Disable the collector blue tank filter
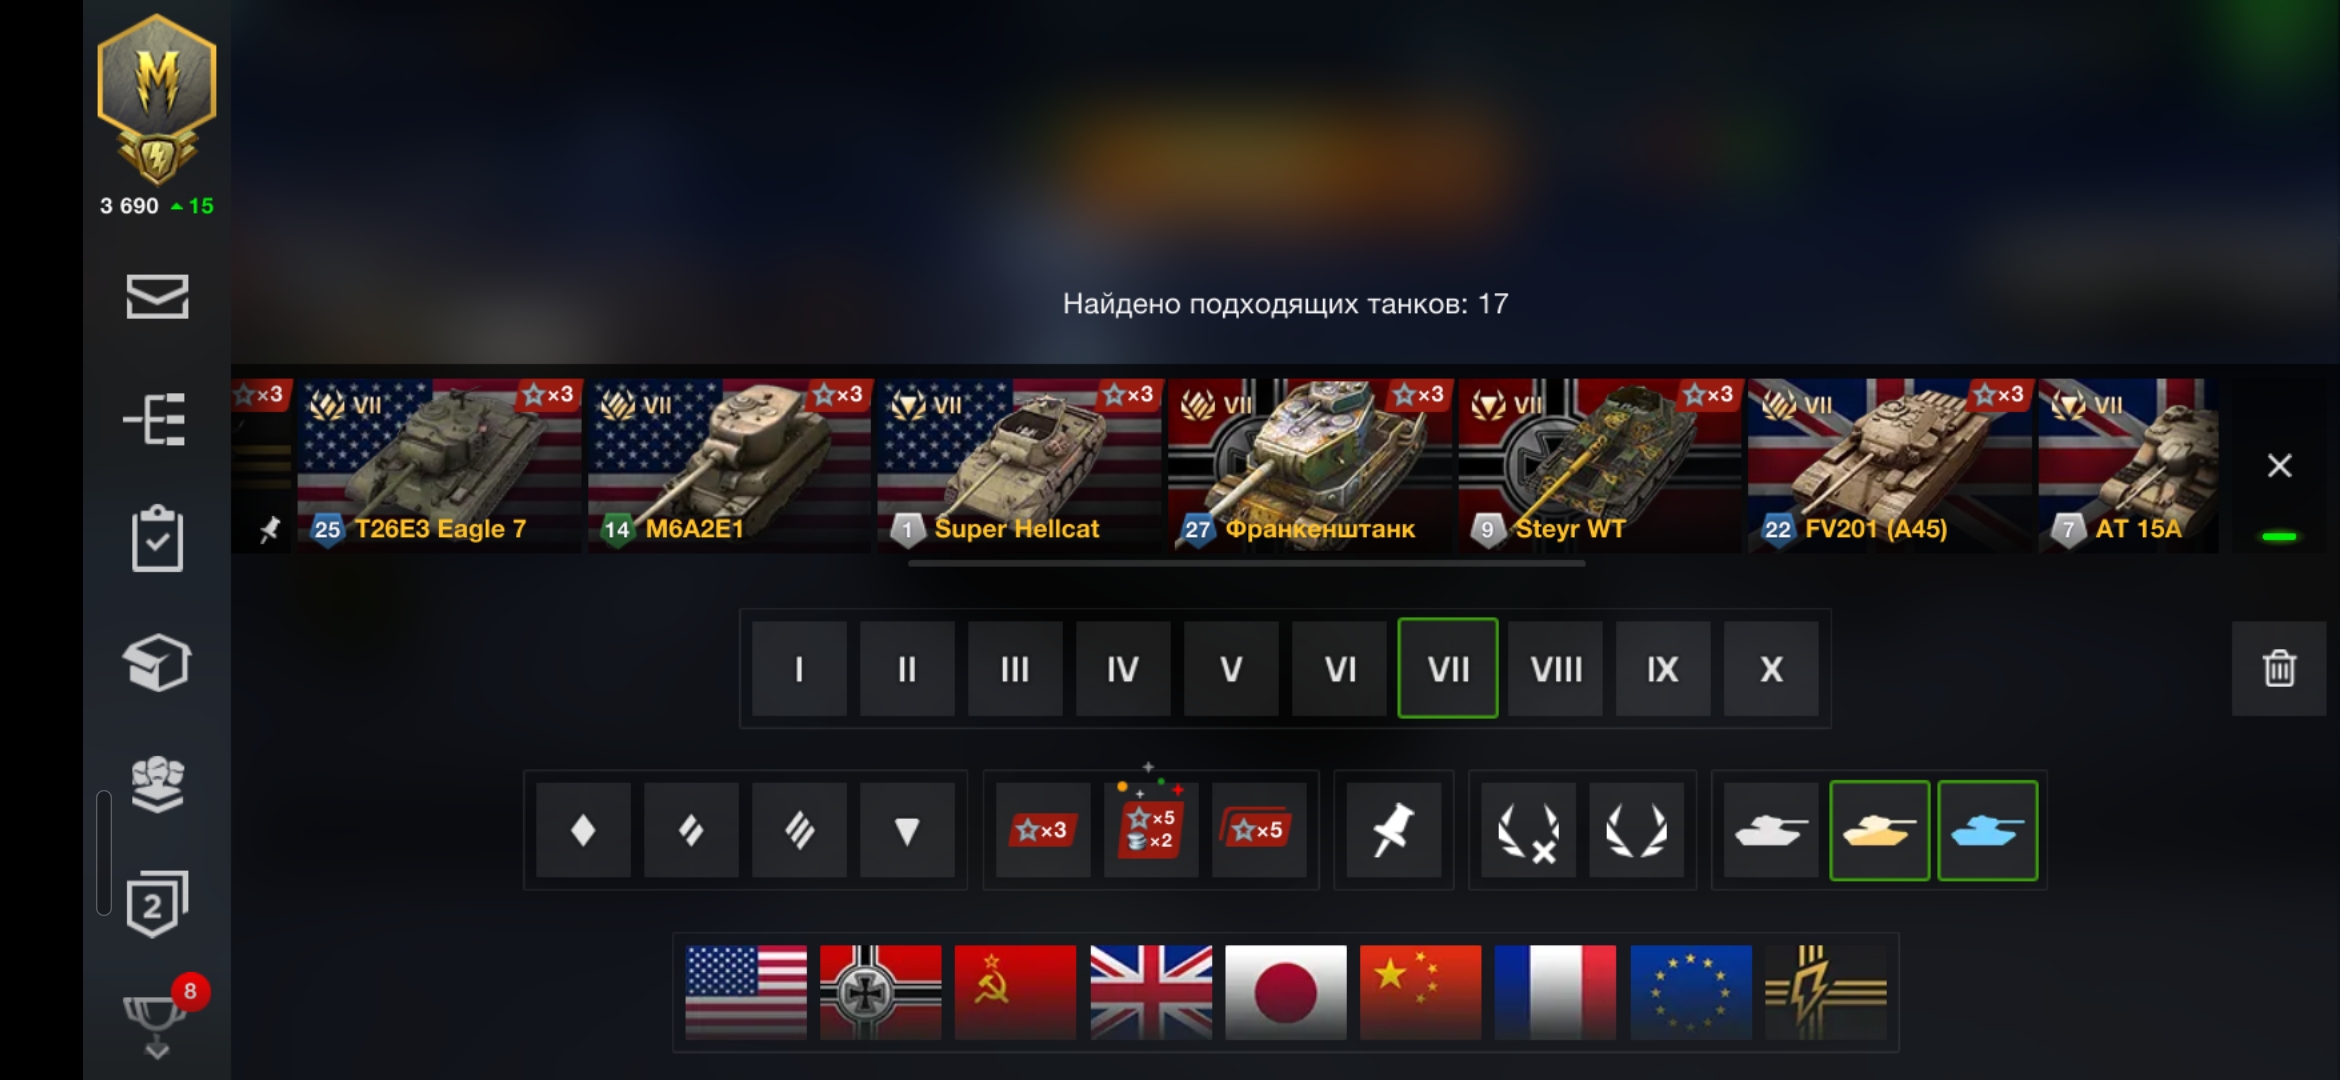 click(1987, 830)
